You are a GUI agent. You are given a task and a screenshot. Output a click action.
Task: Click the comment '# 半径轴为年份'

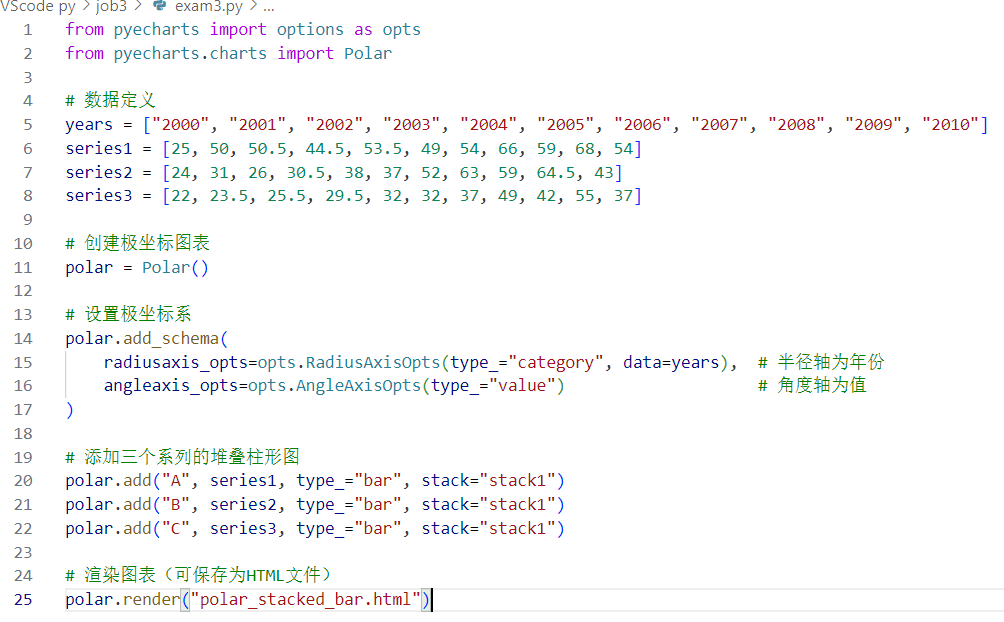click(822, 363)
